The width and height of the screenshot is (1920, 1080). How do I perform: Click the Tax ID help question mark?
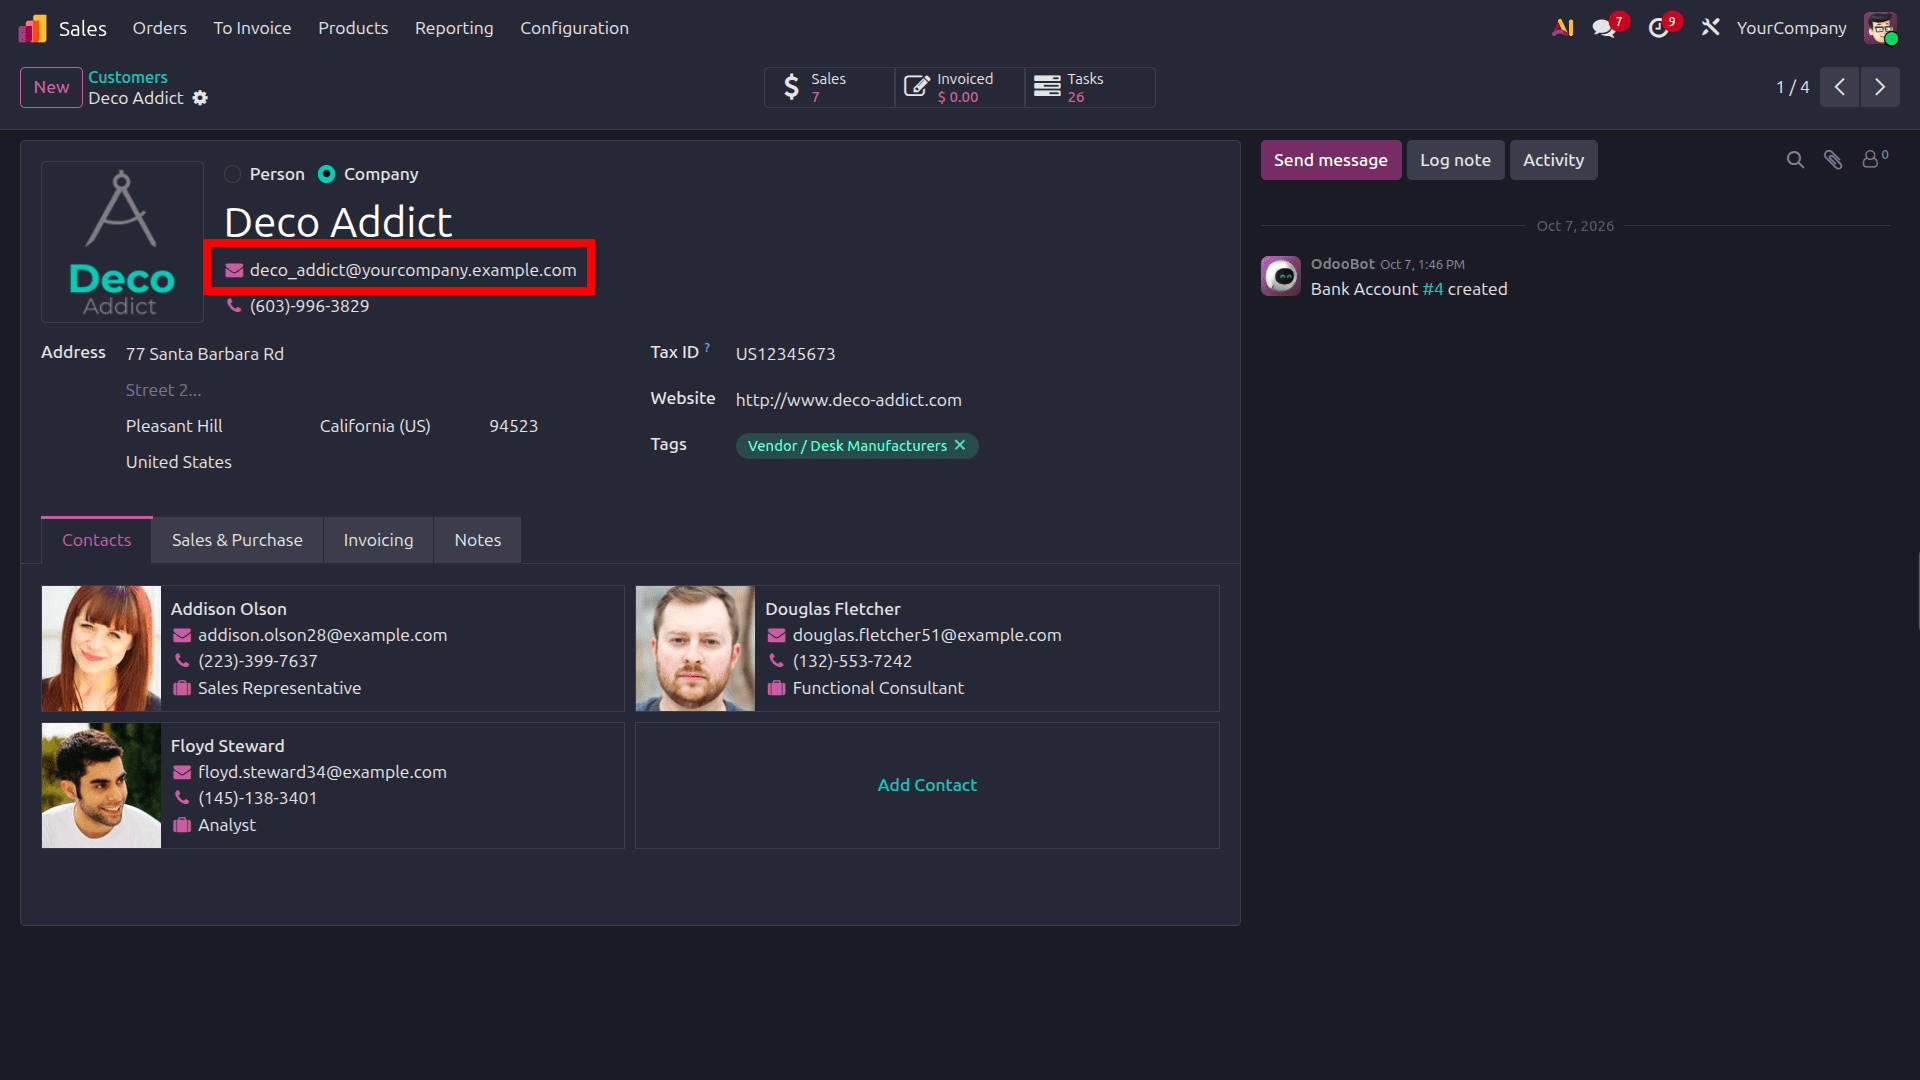pos(707,348)
